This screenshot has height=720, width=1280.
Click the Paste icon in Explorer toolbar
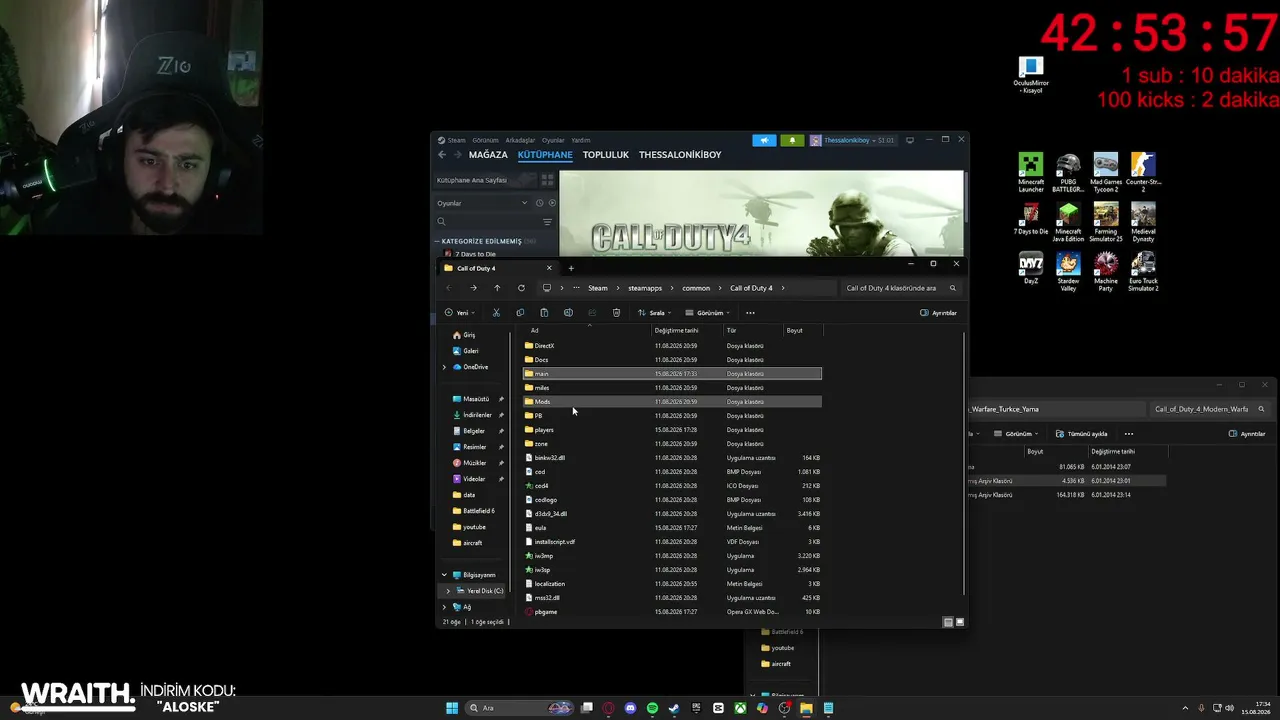544,313
